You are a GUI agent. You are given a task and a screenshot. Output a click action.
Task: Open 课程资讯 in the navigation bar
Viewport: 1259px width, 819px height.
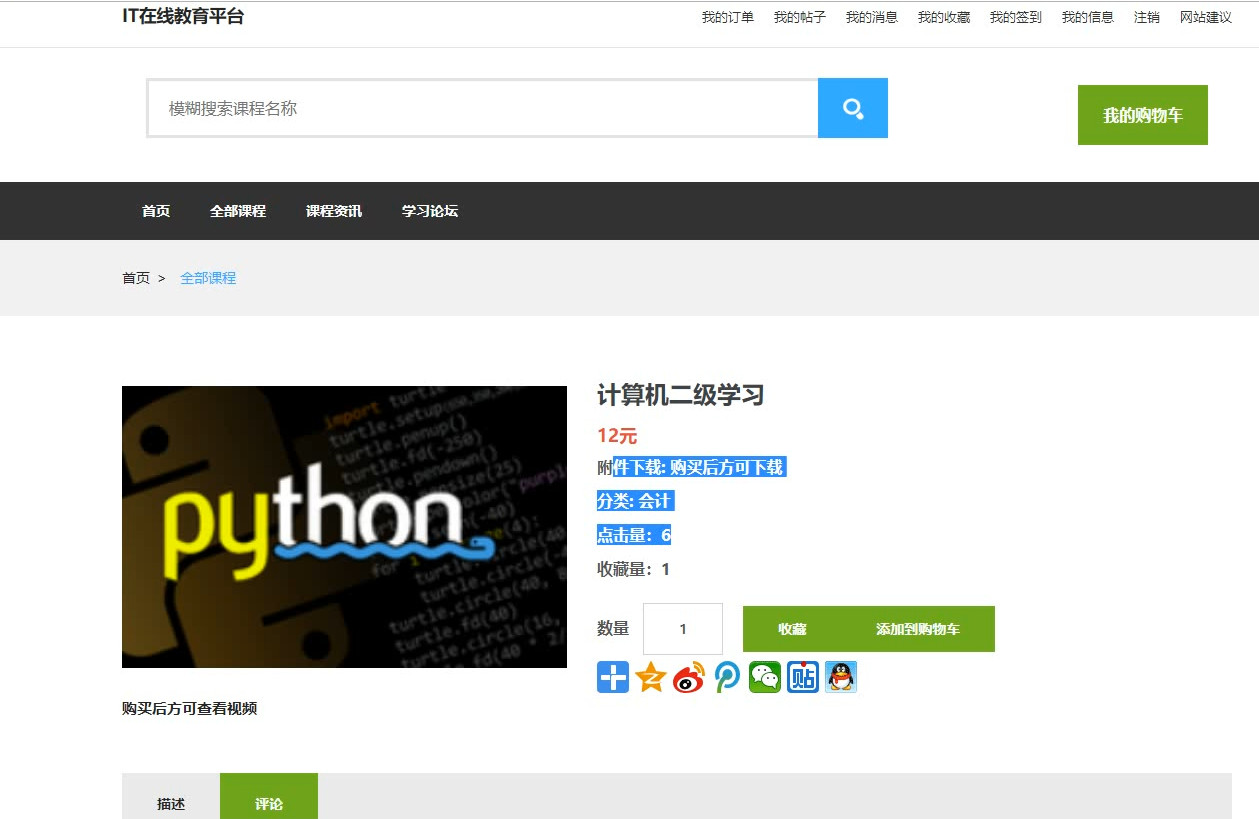334,211
